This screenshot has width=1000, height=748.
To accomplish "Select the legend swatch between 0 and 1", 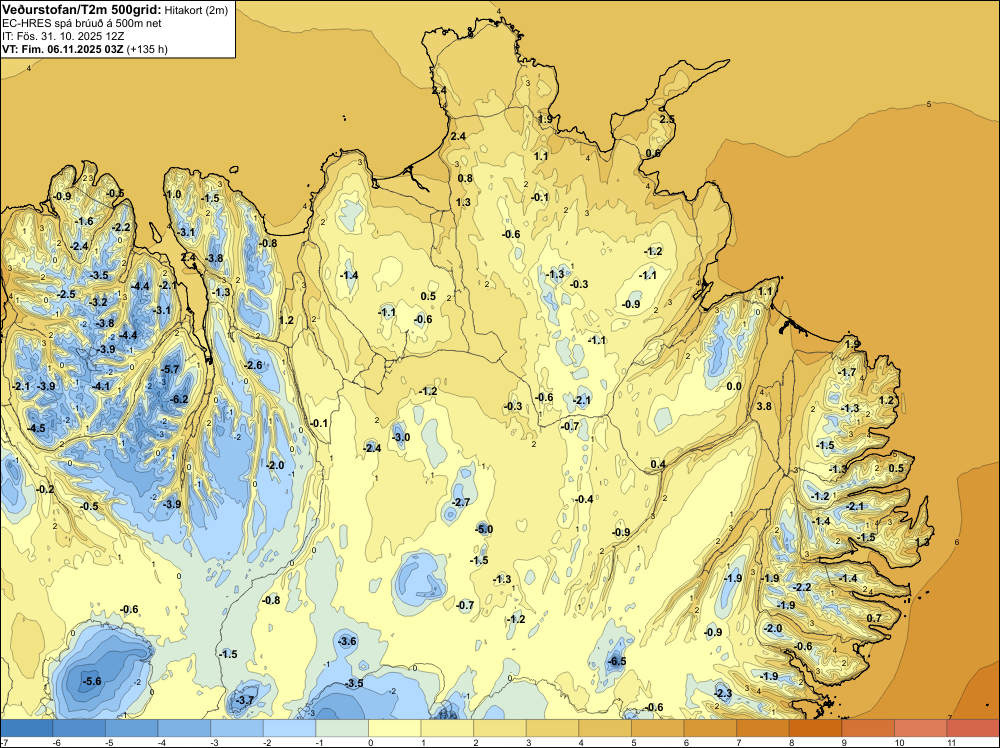I will point(395,728).
